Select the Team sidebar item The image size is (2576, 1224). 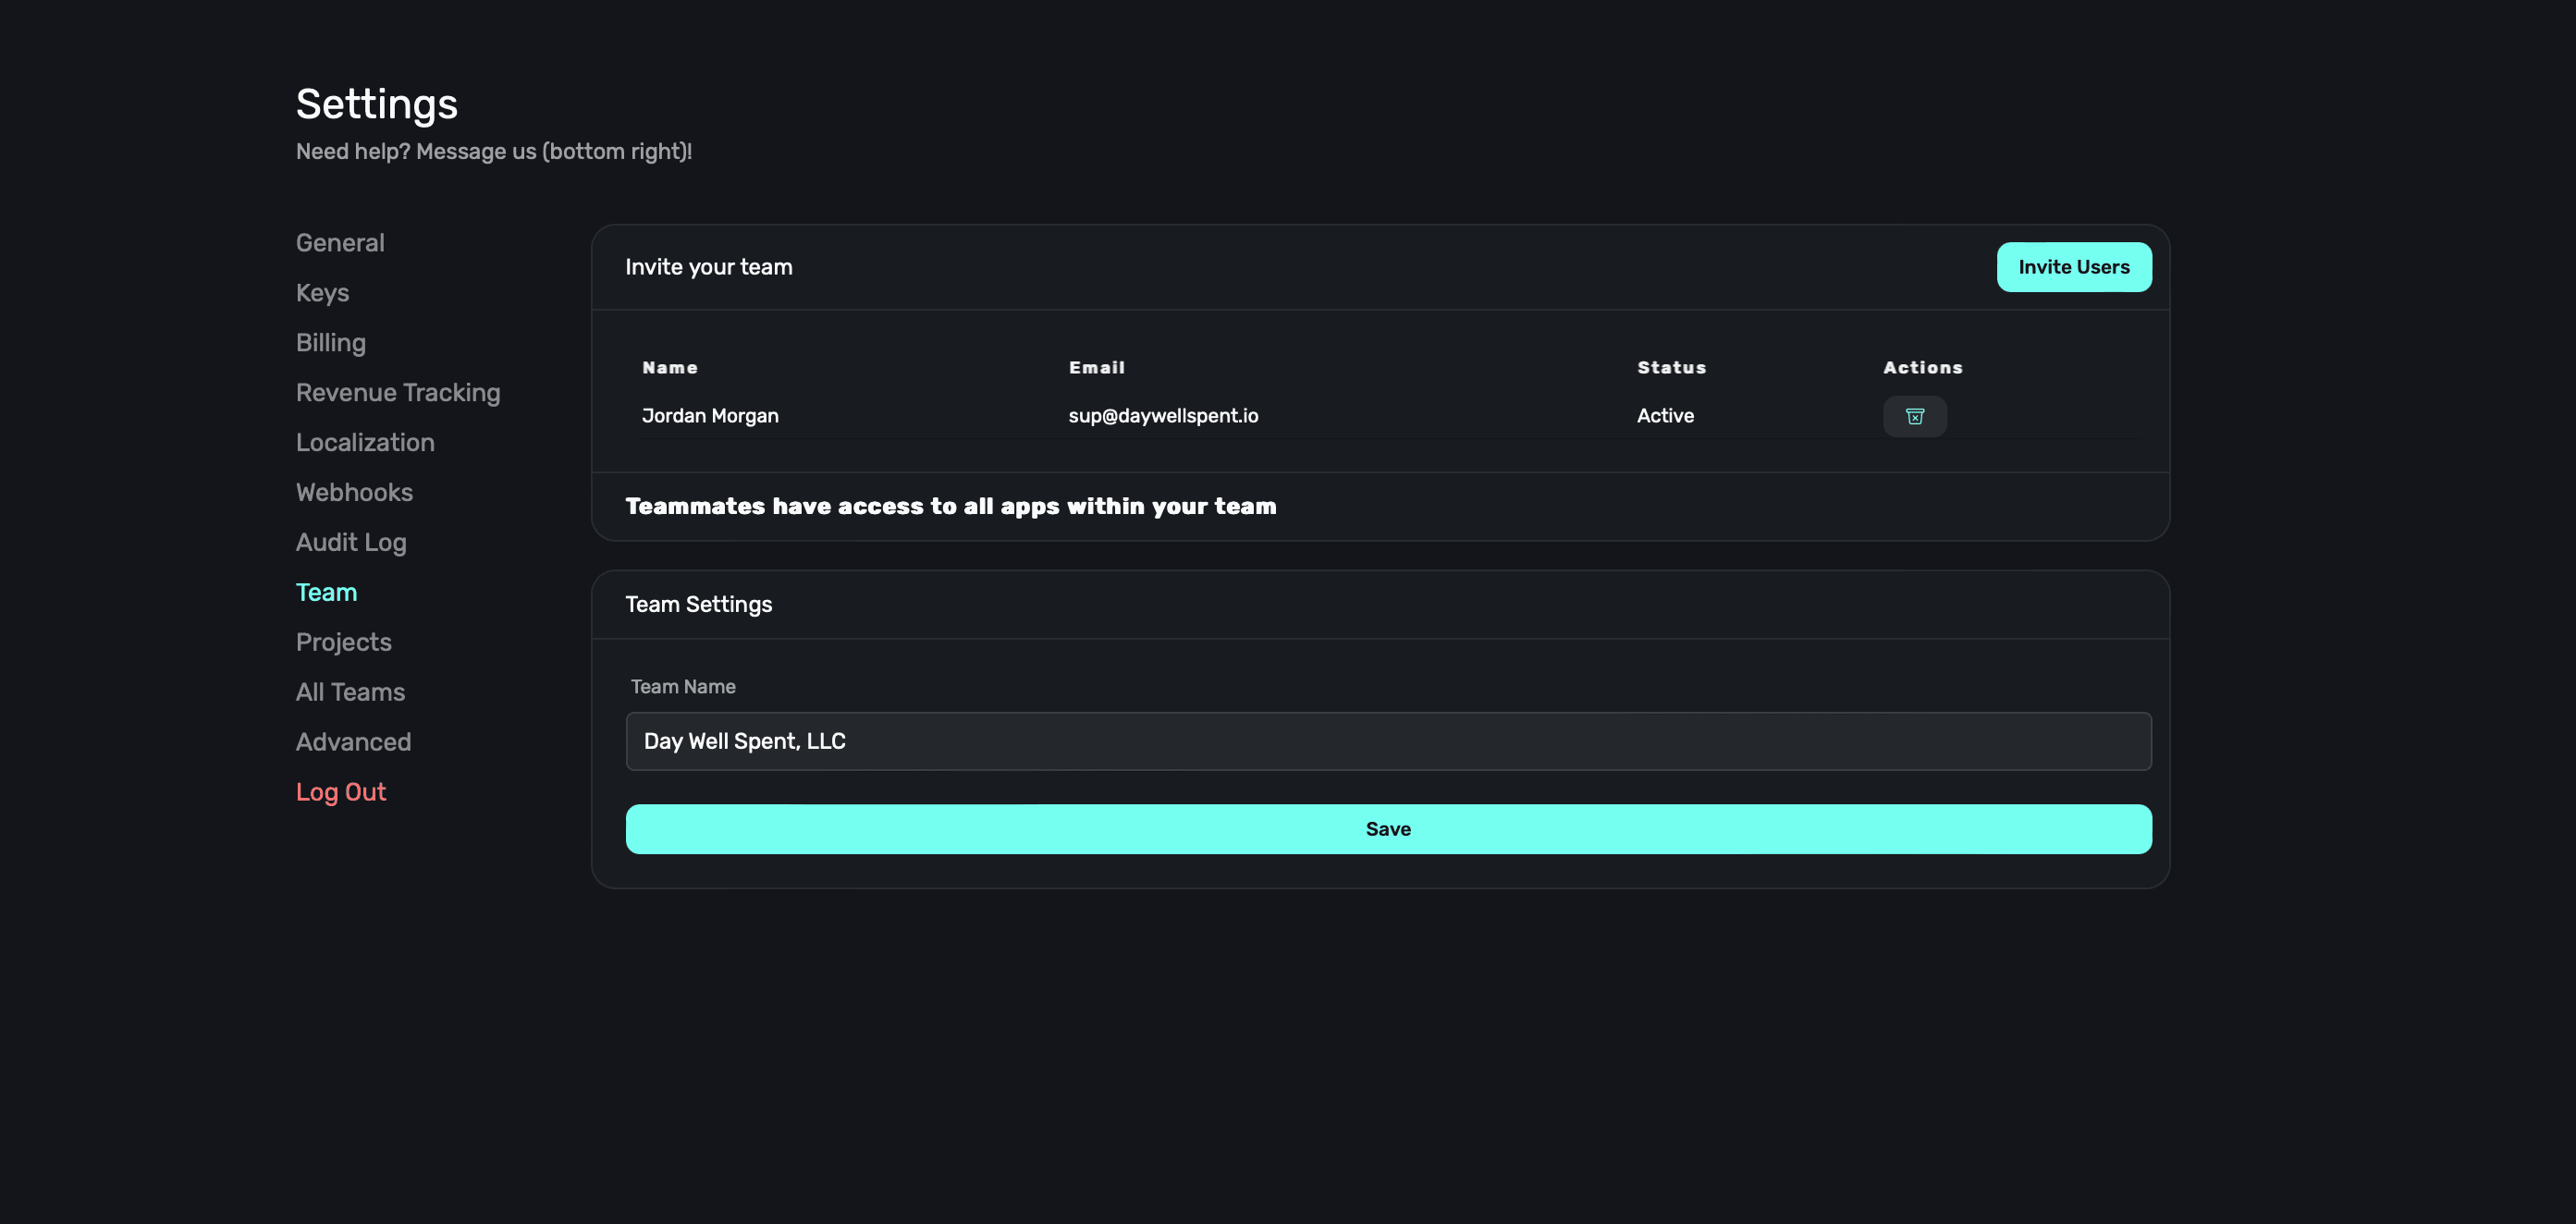[326, 593]
